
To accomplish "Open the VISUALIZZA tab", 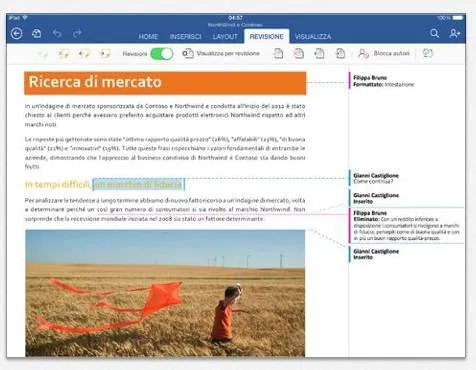I will pos(313,37).
